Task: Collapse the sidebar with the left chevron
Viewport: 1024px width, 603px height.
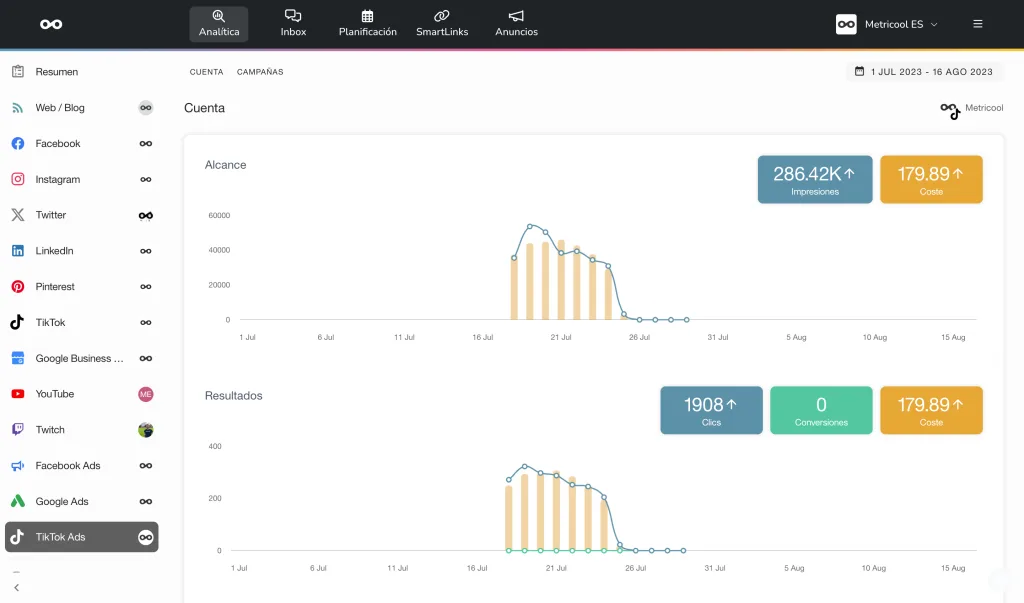Action: [x=16, y=587]
